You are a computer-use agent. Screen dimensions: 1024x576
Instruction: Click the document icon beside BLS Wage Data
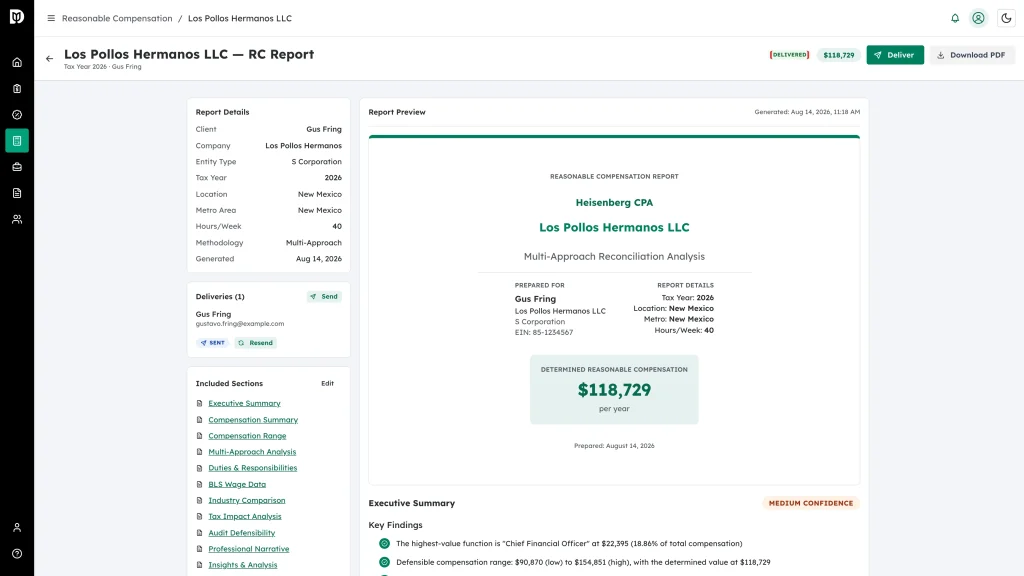[x=199, y=485]
